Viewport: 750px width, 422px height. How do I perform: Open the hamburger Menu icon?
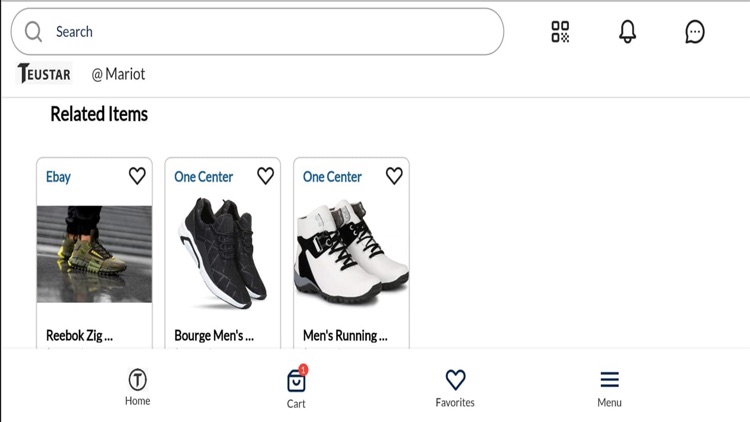click(x=609, y=379)
